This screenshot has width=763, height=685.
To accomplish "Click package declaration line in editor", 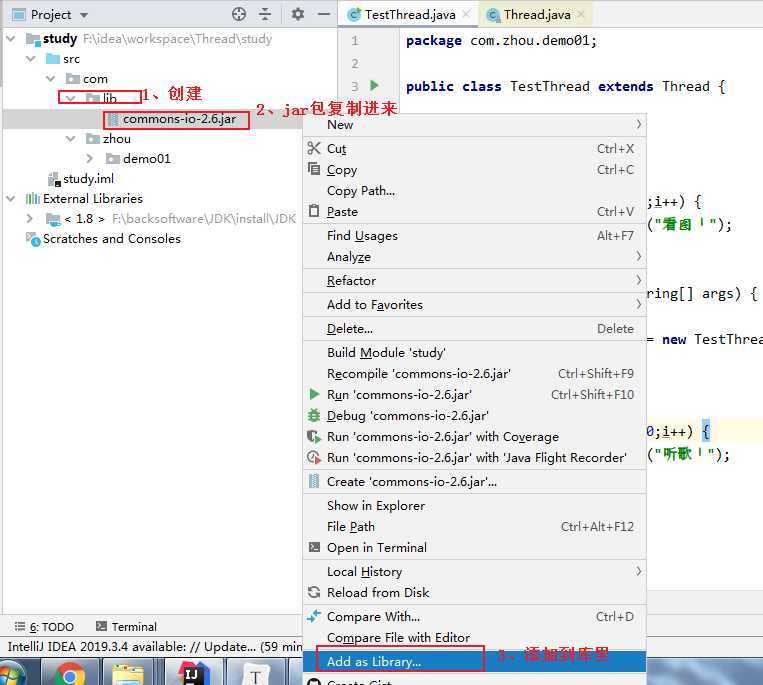I will [x=501, y=40].
